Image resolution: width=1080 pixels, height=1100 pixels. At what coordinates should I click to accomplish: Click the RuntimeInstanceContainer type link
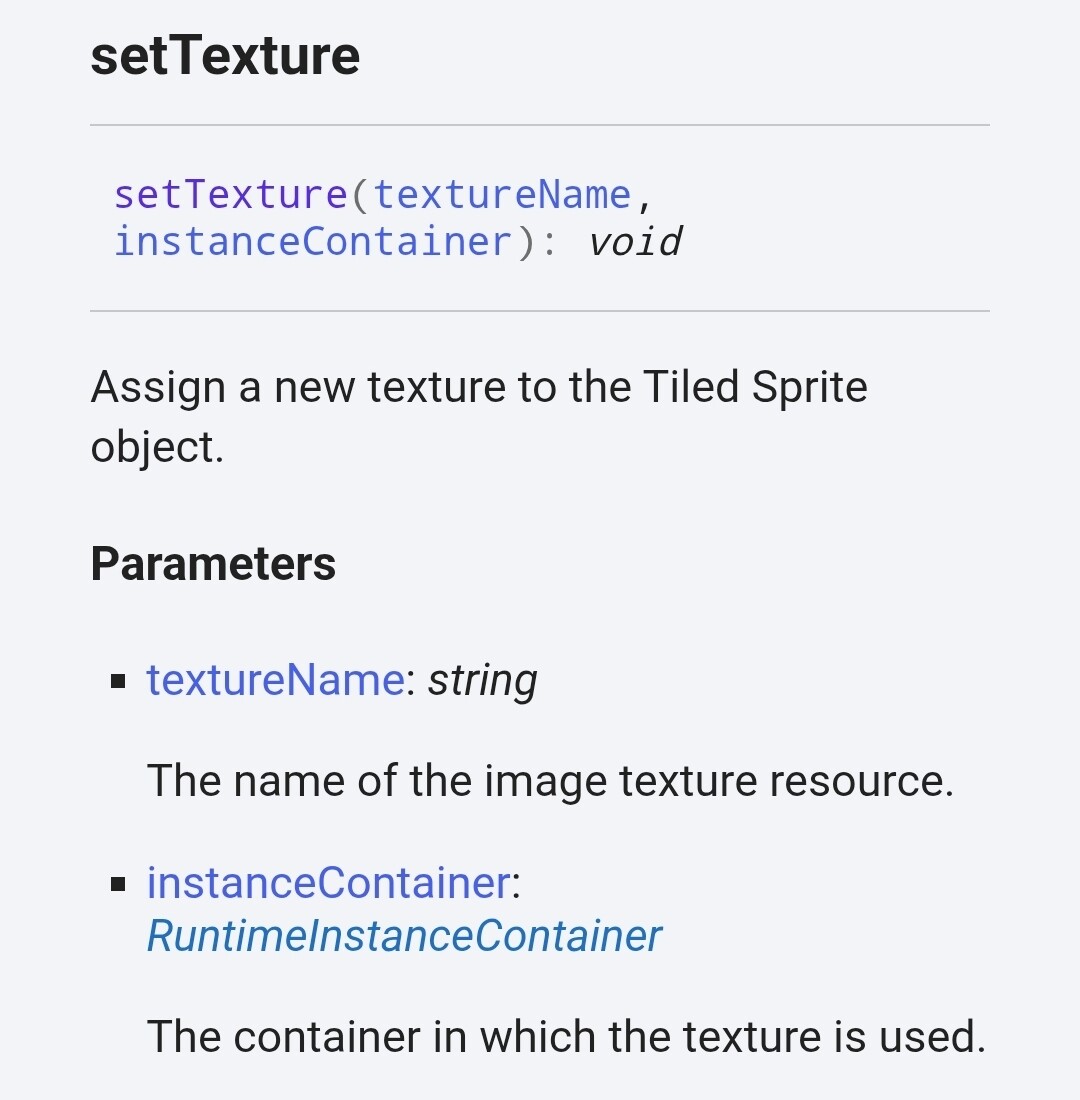(404, 936)
